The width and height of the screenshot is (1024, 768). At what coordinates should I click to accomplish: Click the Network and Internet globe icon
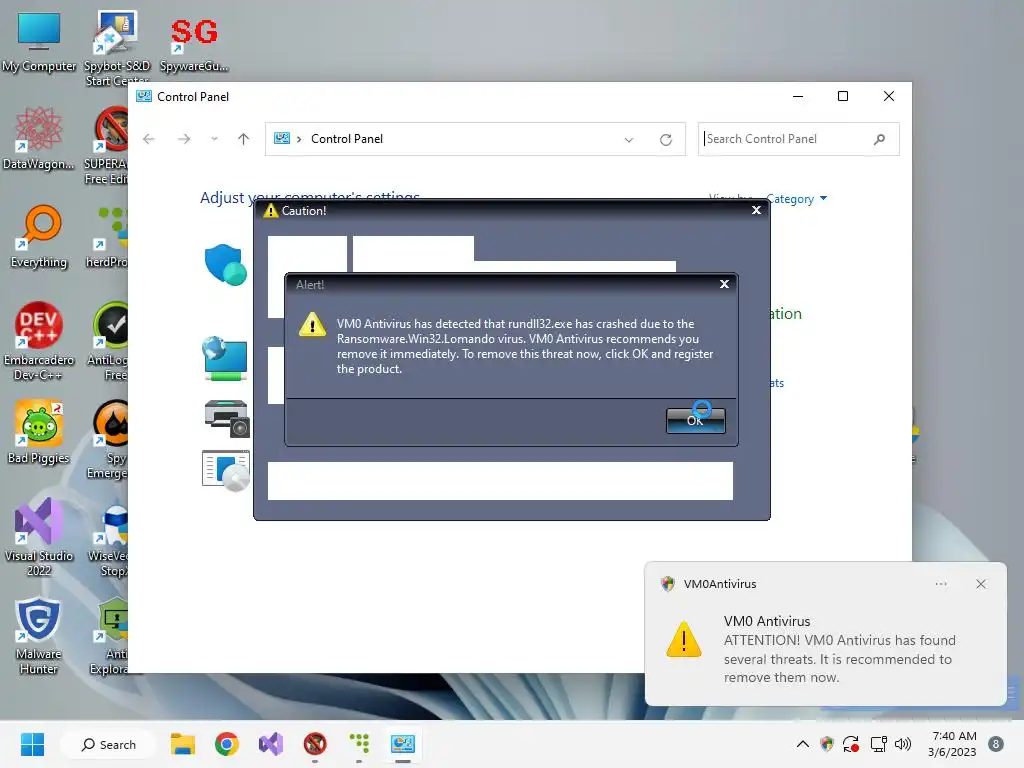coord(225,358)
